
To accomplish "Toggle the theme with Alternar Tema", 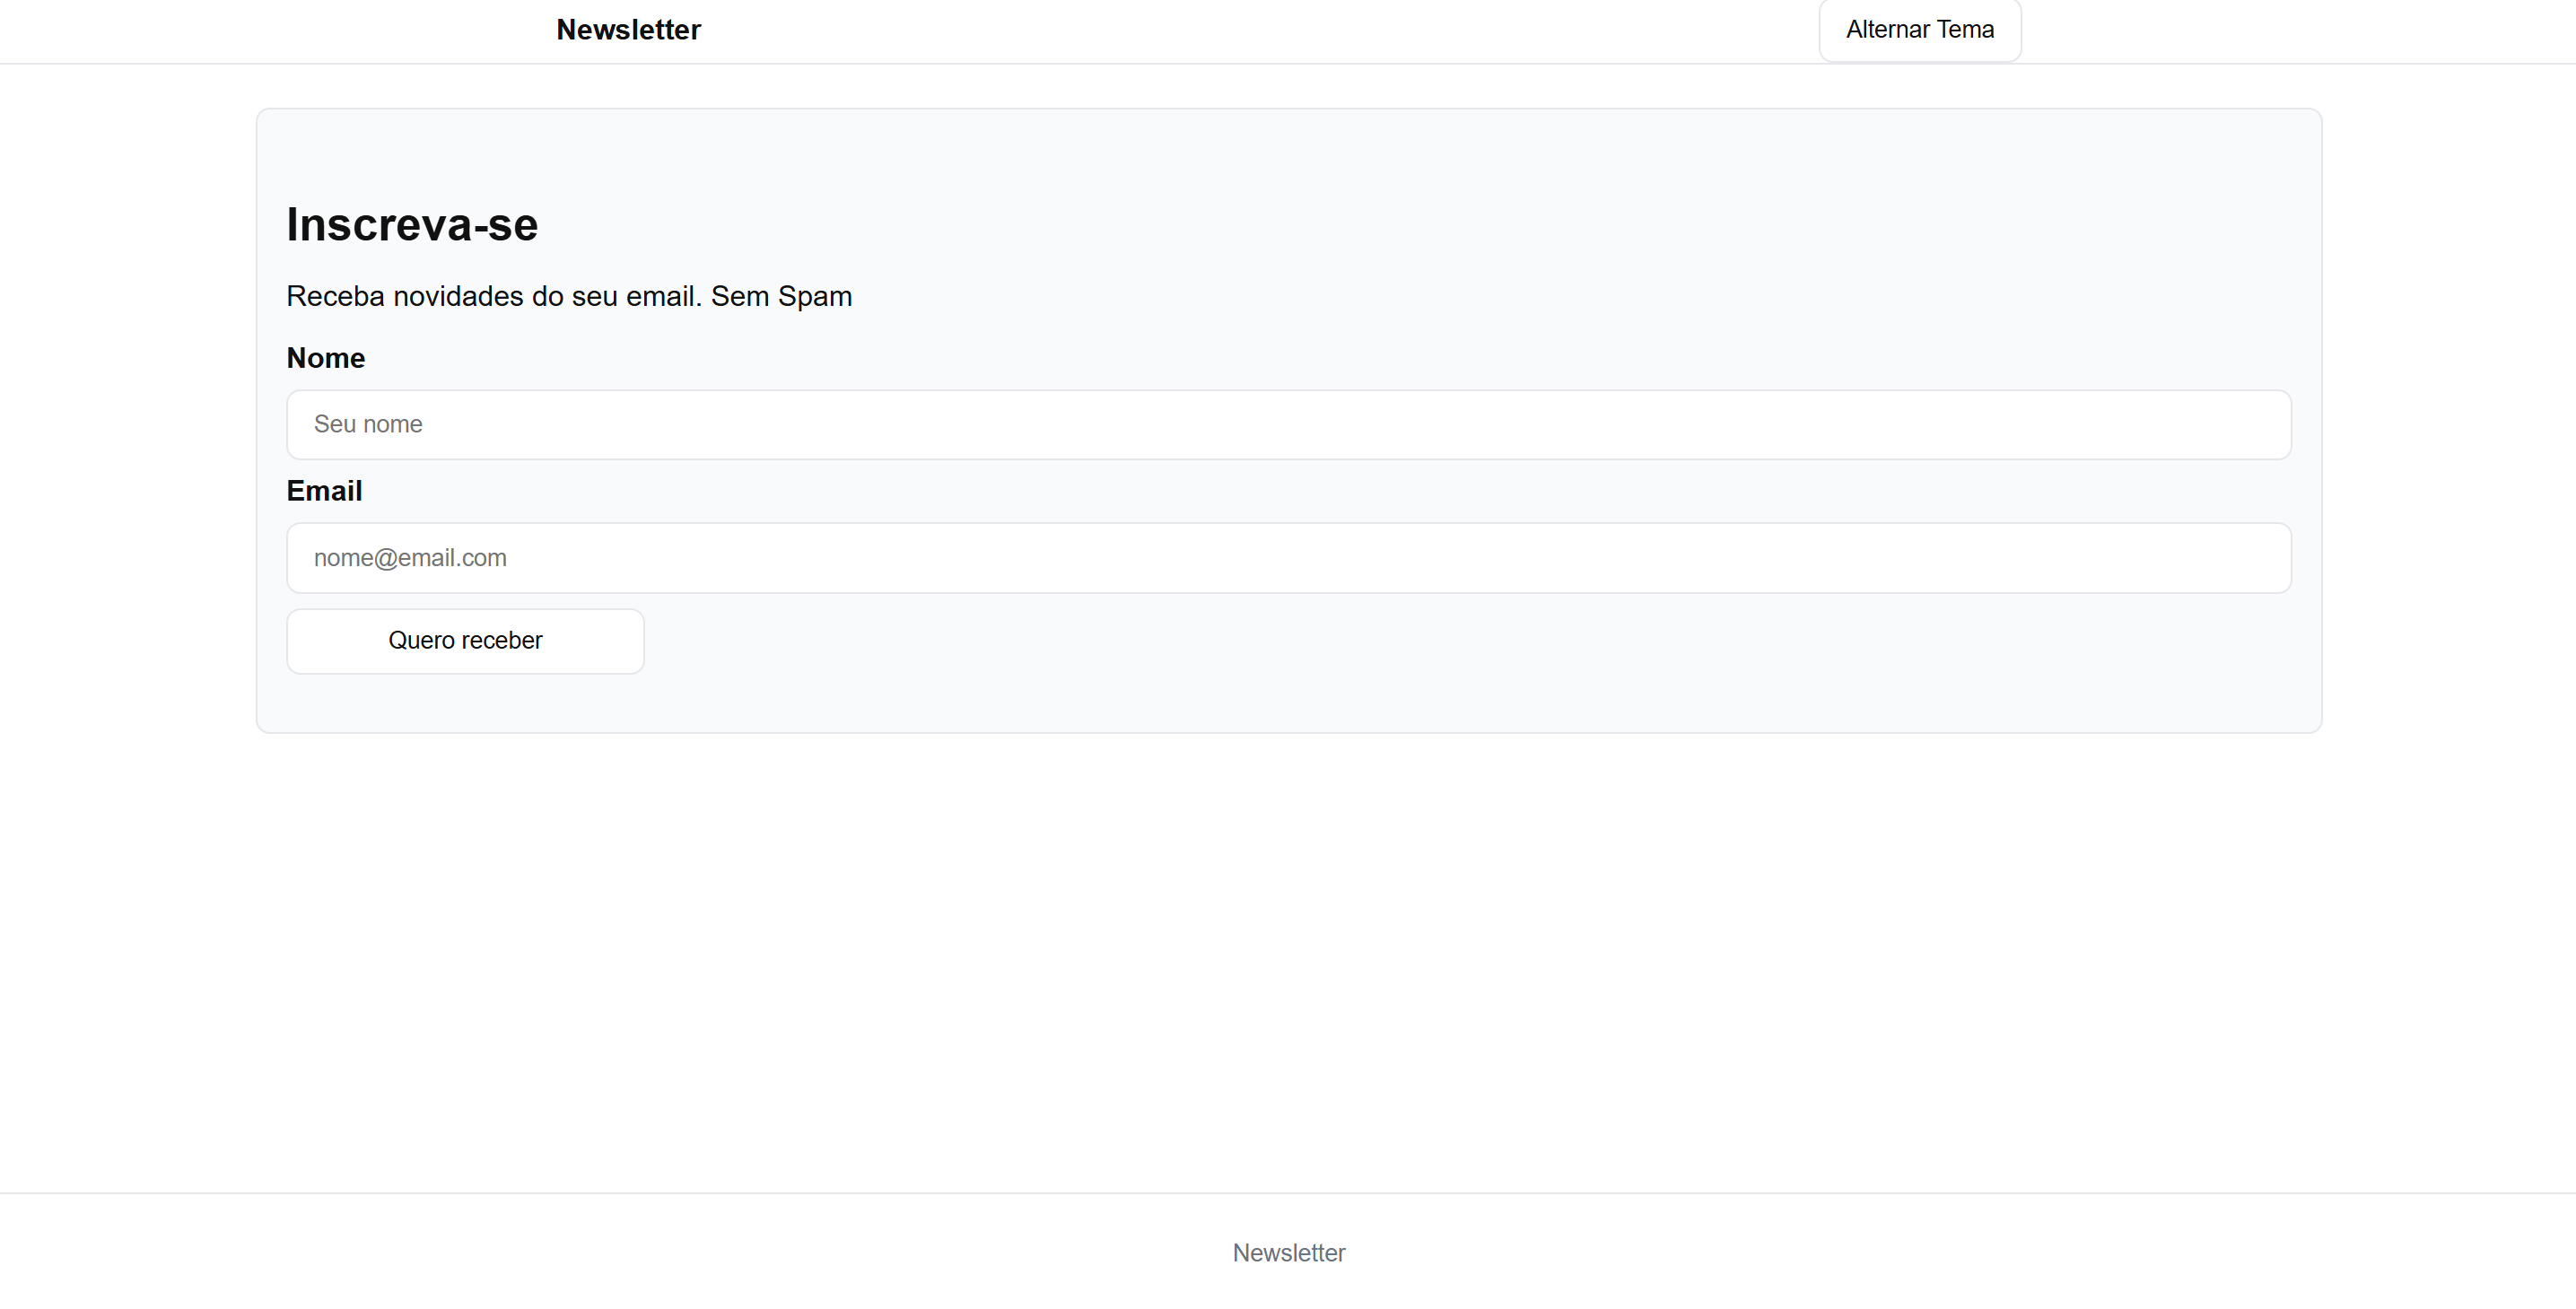I will (1919, 30).
